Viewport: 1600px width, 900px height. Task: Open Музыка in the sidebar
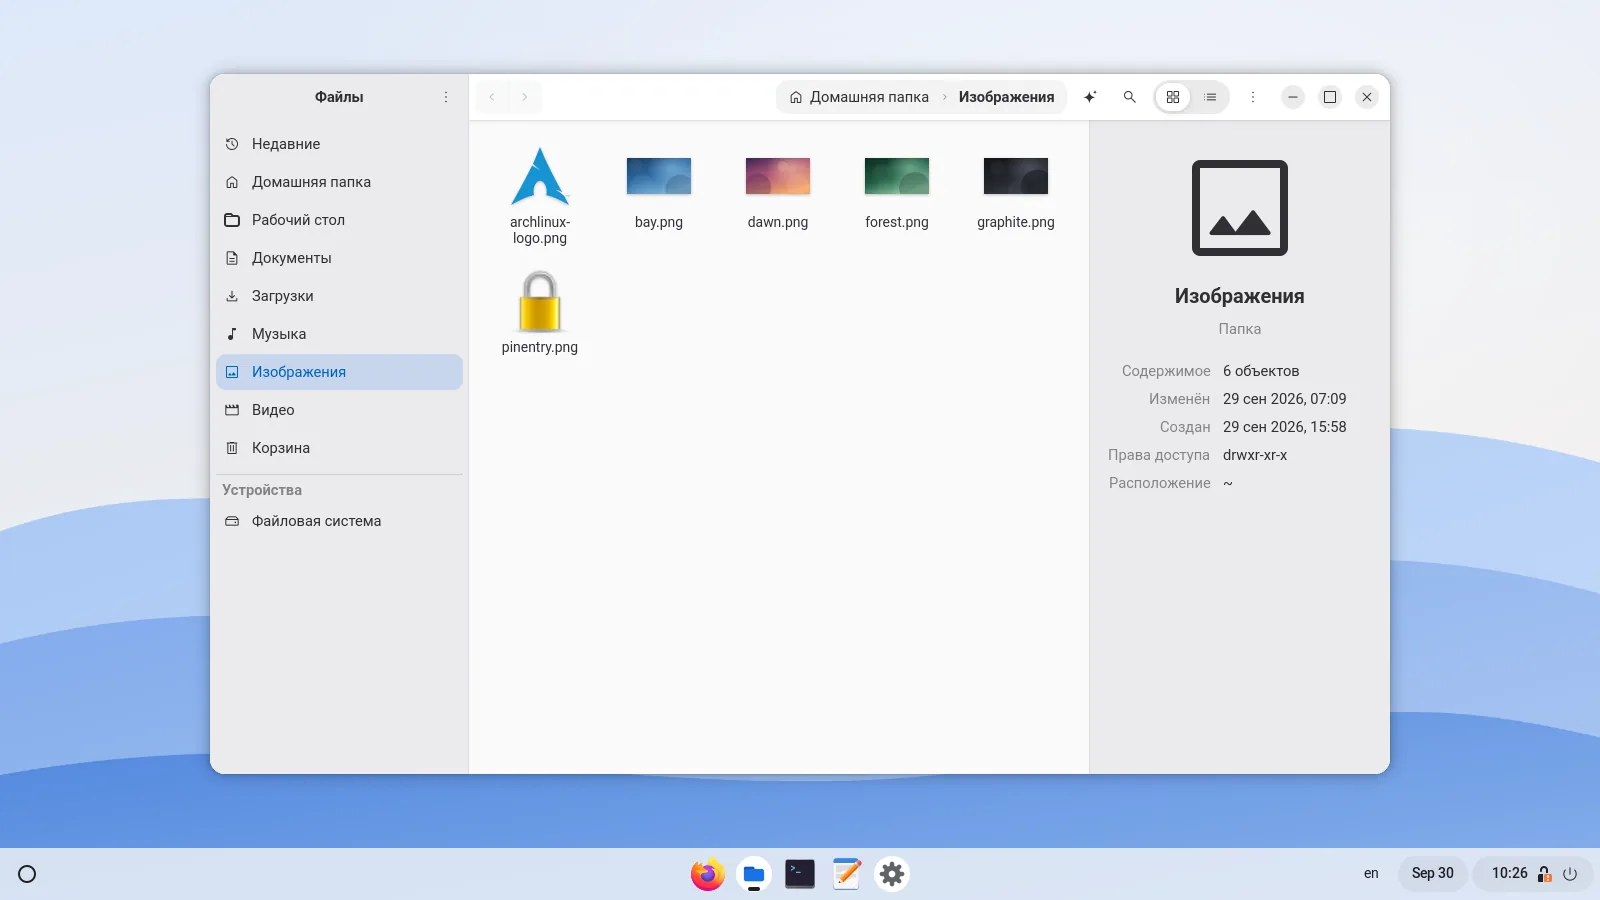coord(339,334)
